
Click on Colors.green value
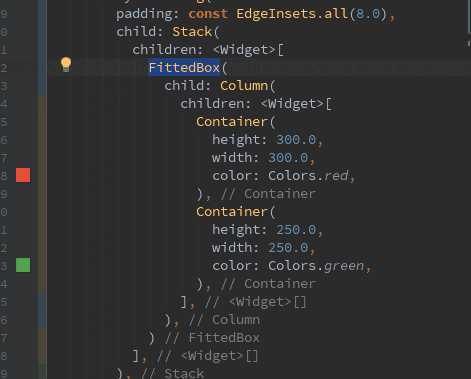pos(316,266)
